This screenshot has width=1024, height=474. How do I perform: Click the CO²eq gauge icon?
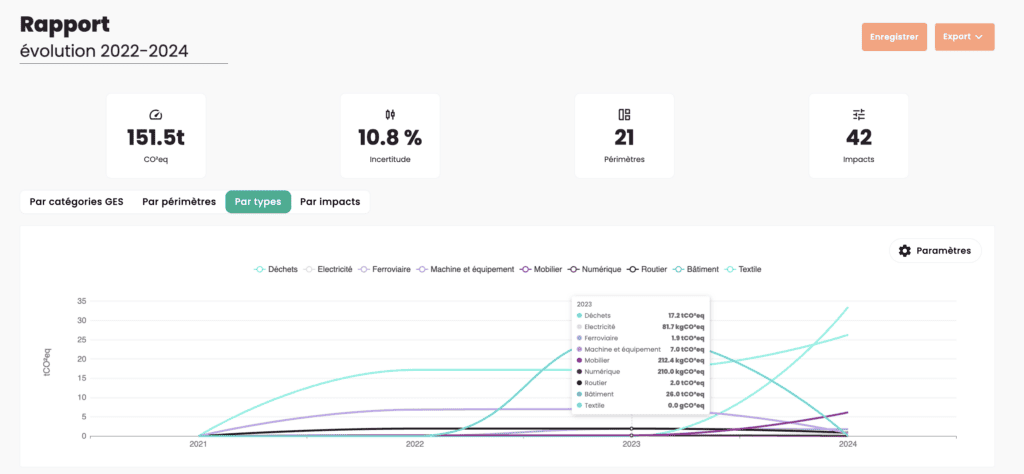[x=155, y=115]
